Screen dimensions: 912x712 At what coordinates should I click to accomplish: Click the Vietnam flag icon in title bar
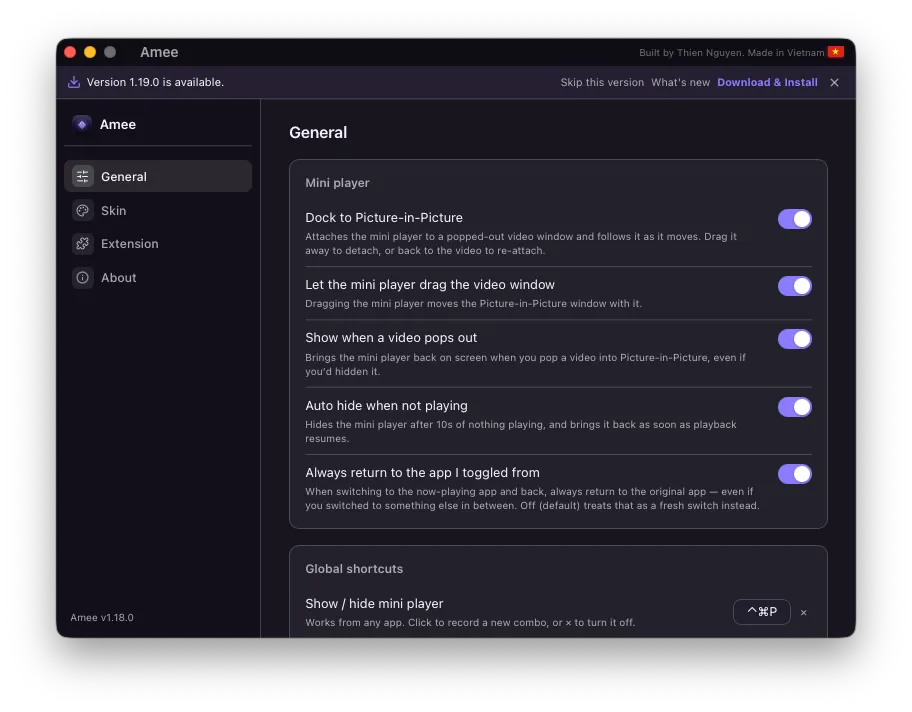[836, 52]
